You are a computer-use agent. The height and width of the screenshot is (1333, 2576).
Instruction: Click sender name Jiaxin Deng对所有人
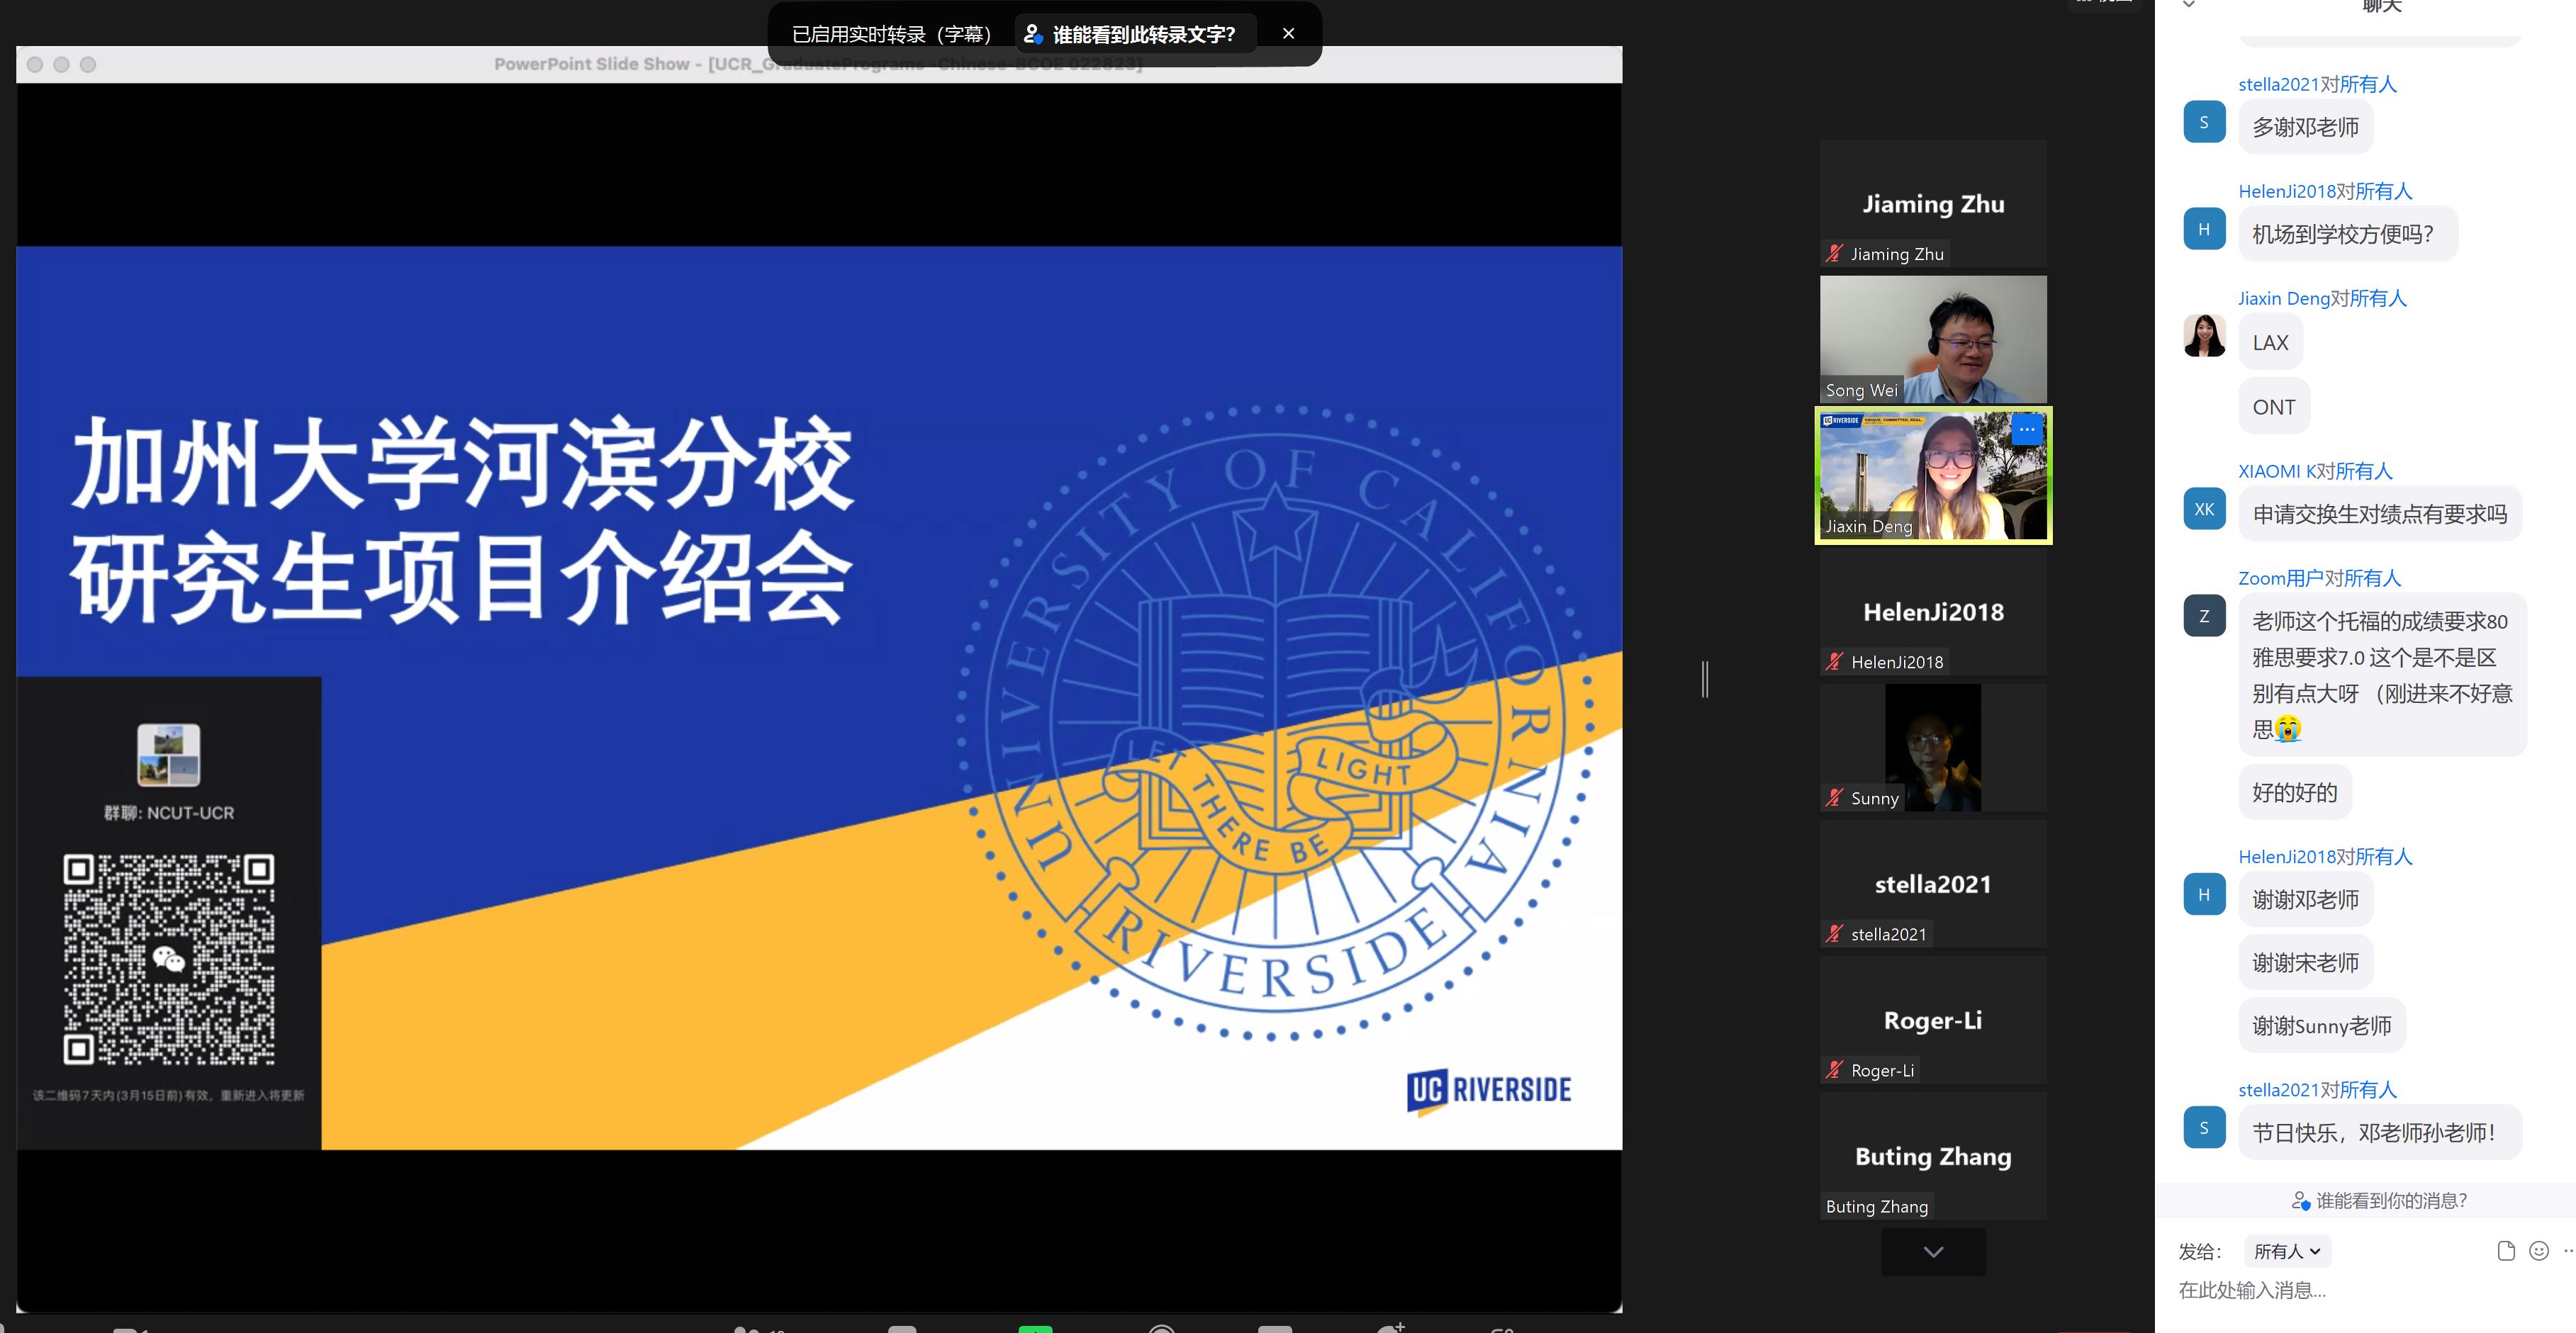[x=2321, y=298]
